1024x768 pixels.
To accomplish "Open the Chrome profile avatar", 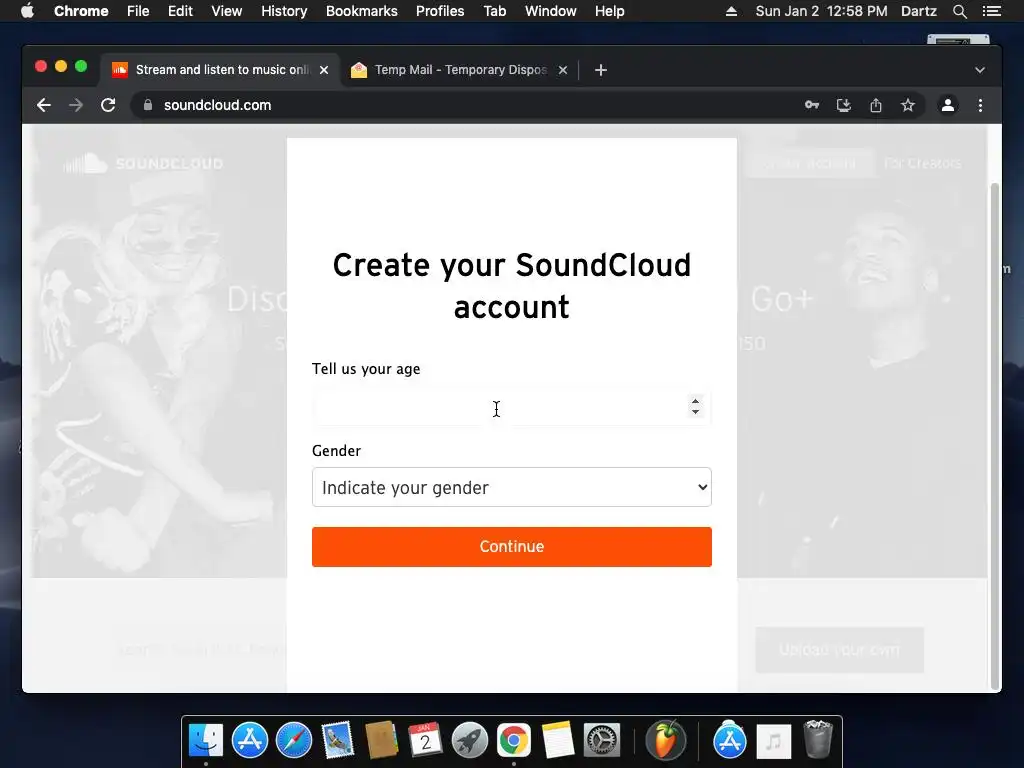I will 948,105.
